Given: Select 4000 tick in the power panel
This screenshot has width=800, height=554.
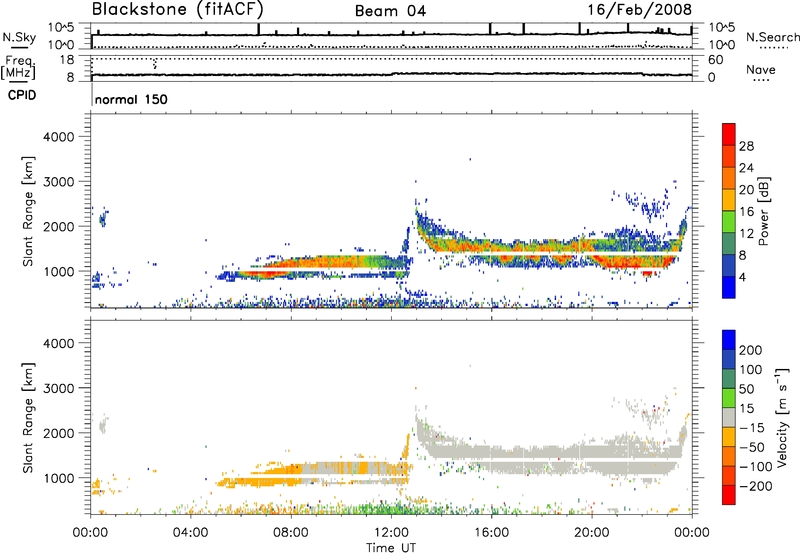Looking at the screenshot, I should (x=58, y=137).
